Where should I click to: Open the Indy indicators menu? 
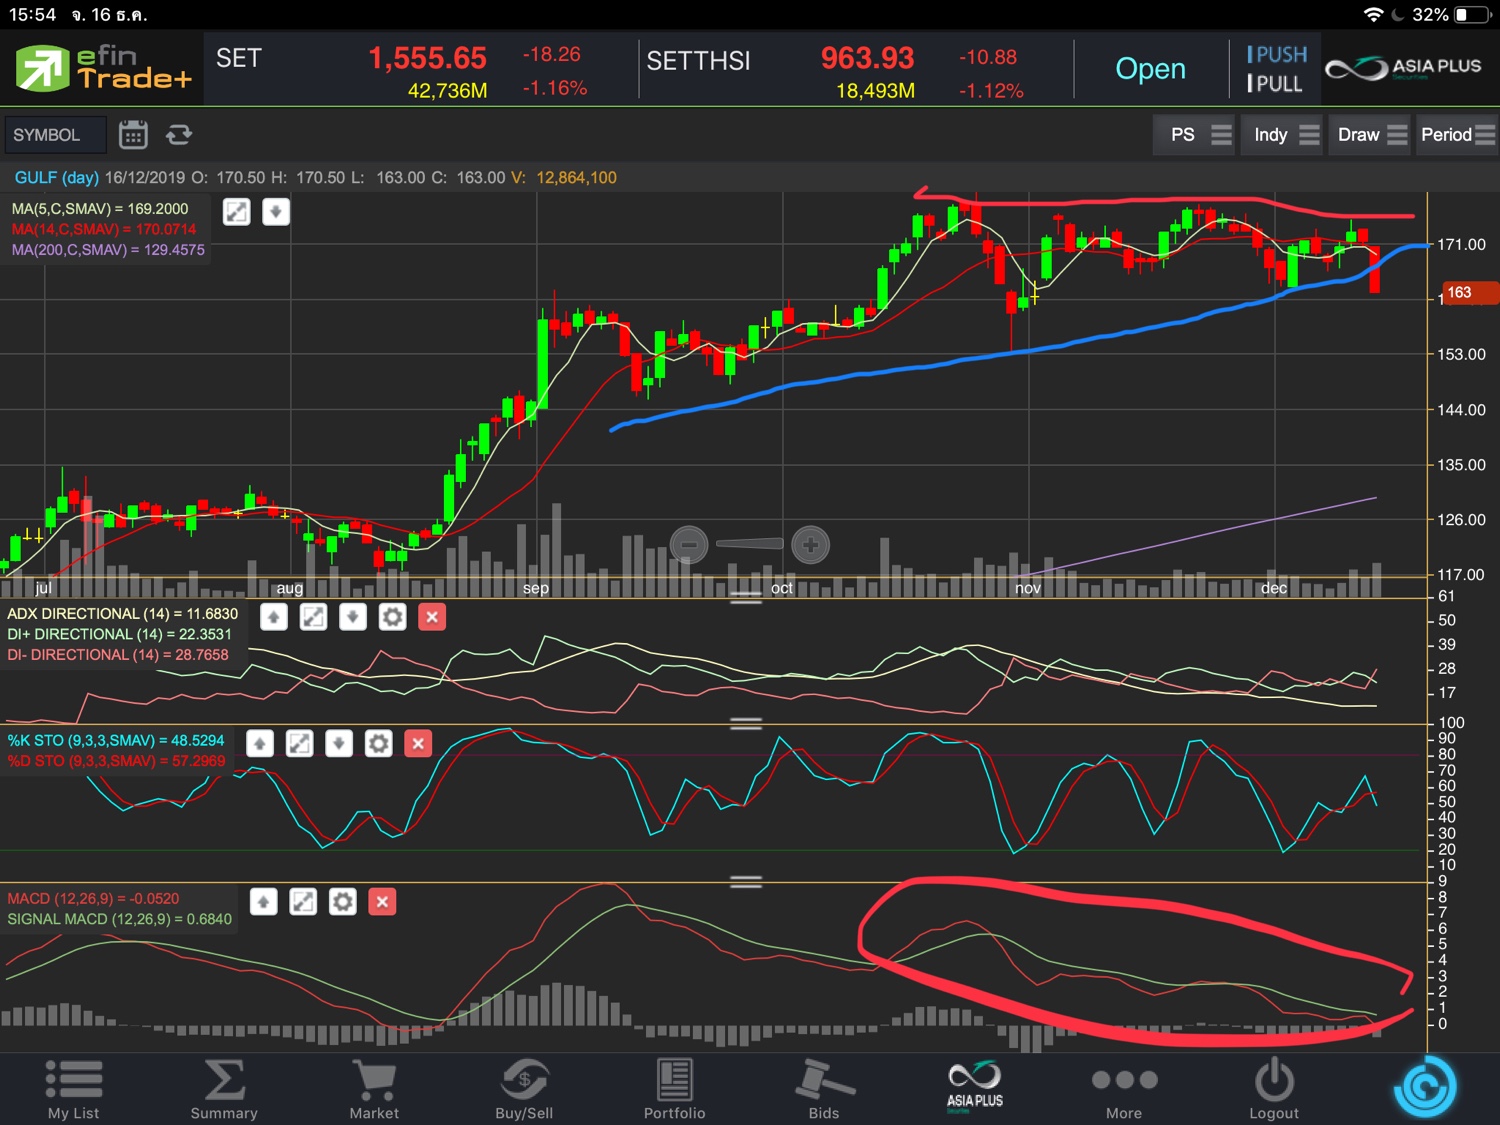pyautogui.click(x=1283, y=135)
